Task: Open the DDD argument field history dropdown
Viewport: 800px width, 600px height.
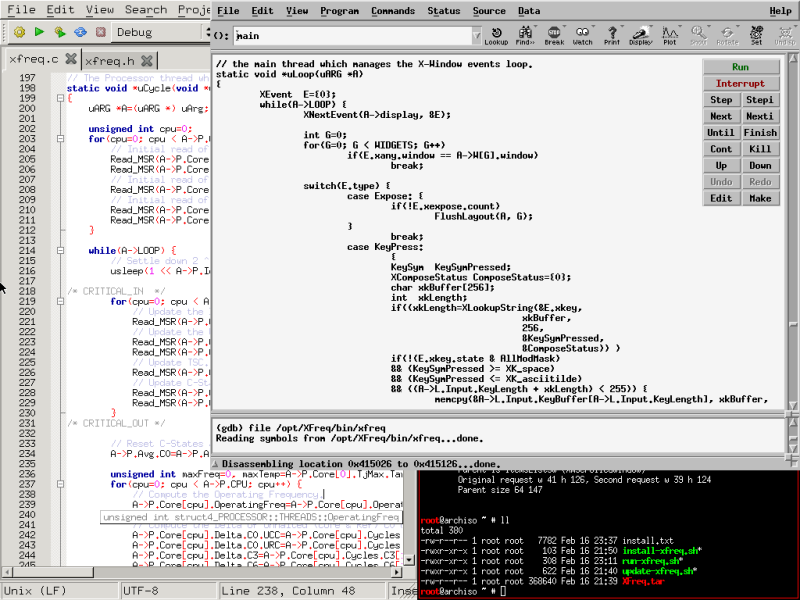Action: point(476,36)
